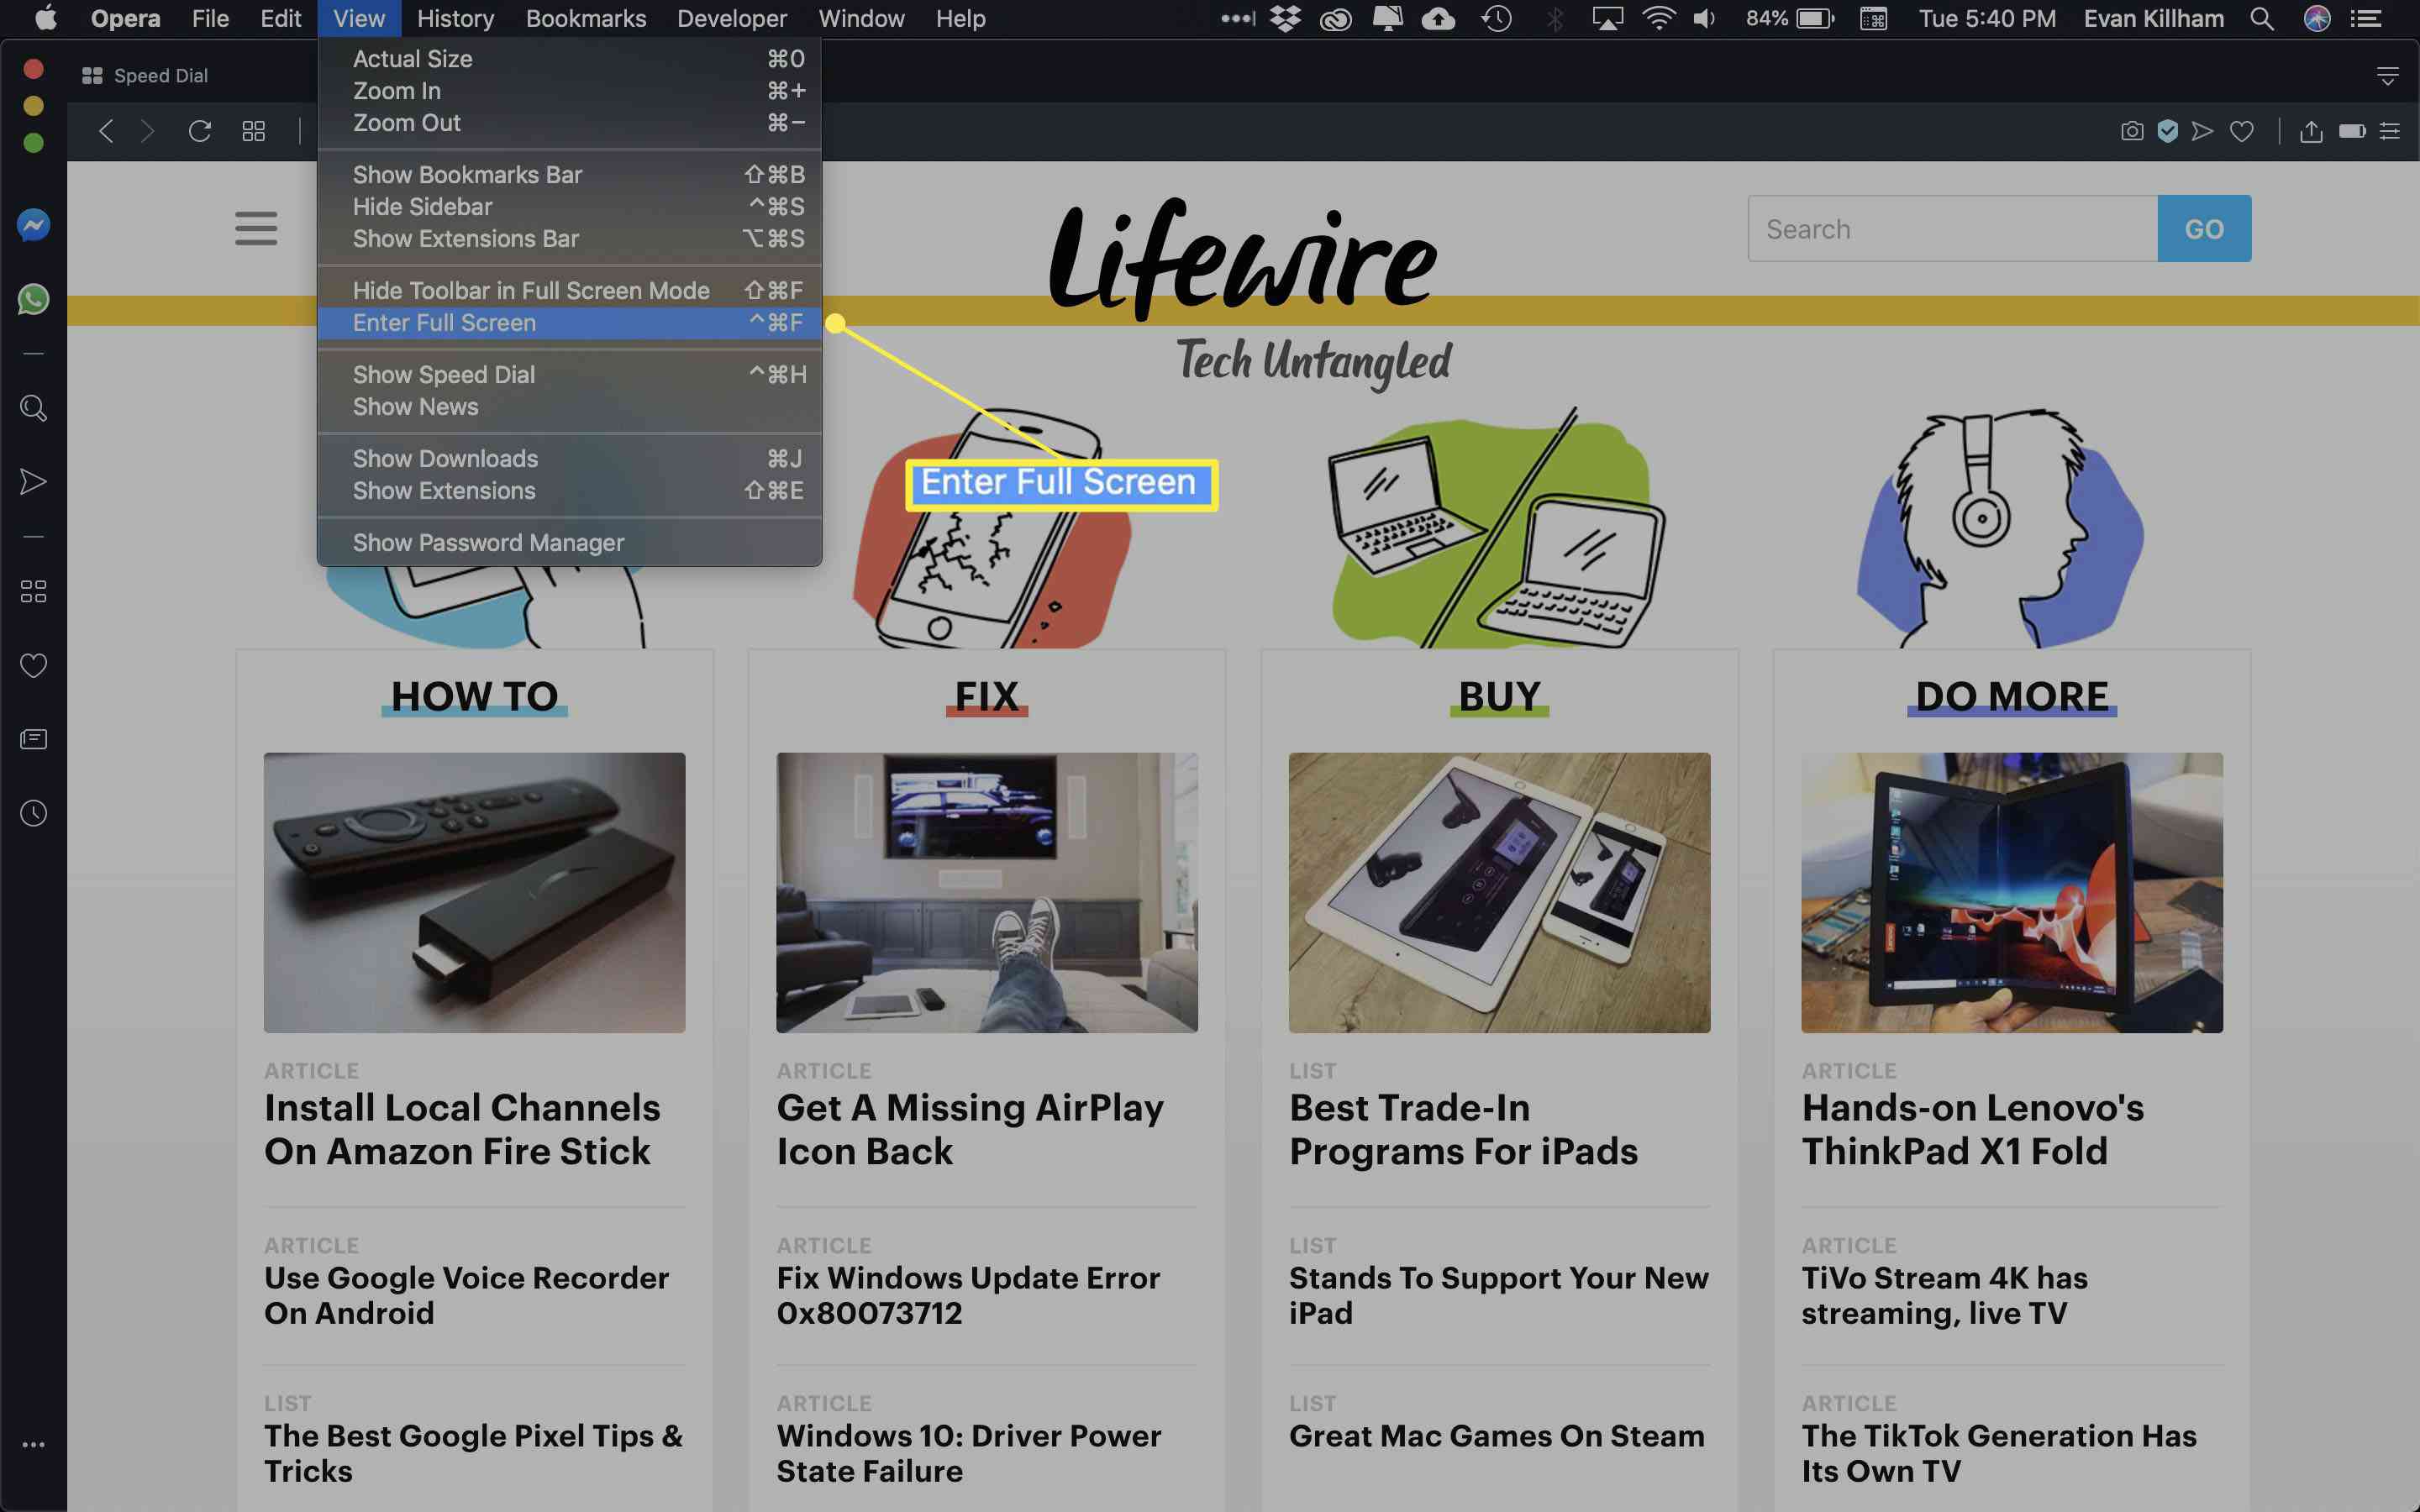Open Easy Setup sliders icon
This screenshot has width=2420, height=1512.
2390,131
